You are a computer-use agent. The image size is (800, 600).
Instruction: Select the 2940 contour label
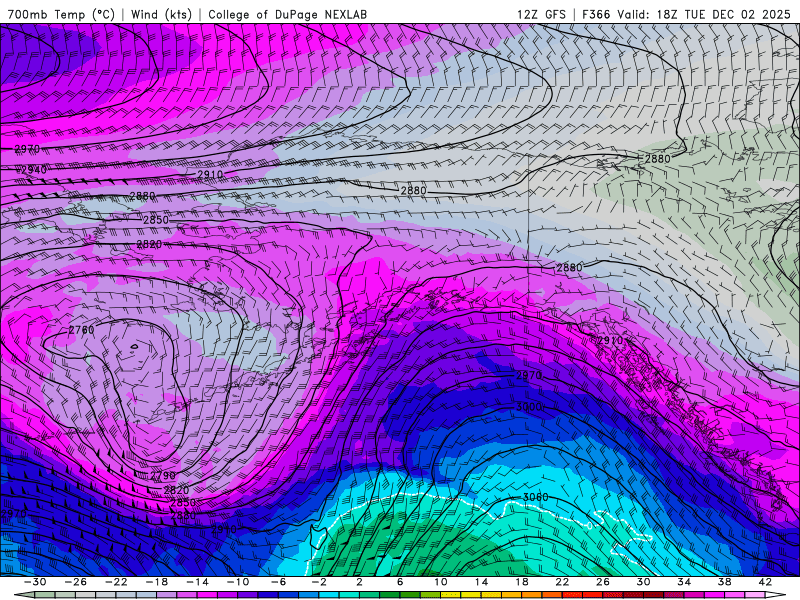(x=34, y=170)
